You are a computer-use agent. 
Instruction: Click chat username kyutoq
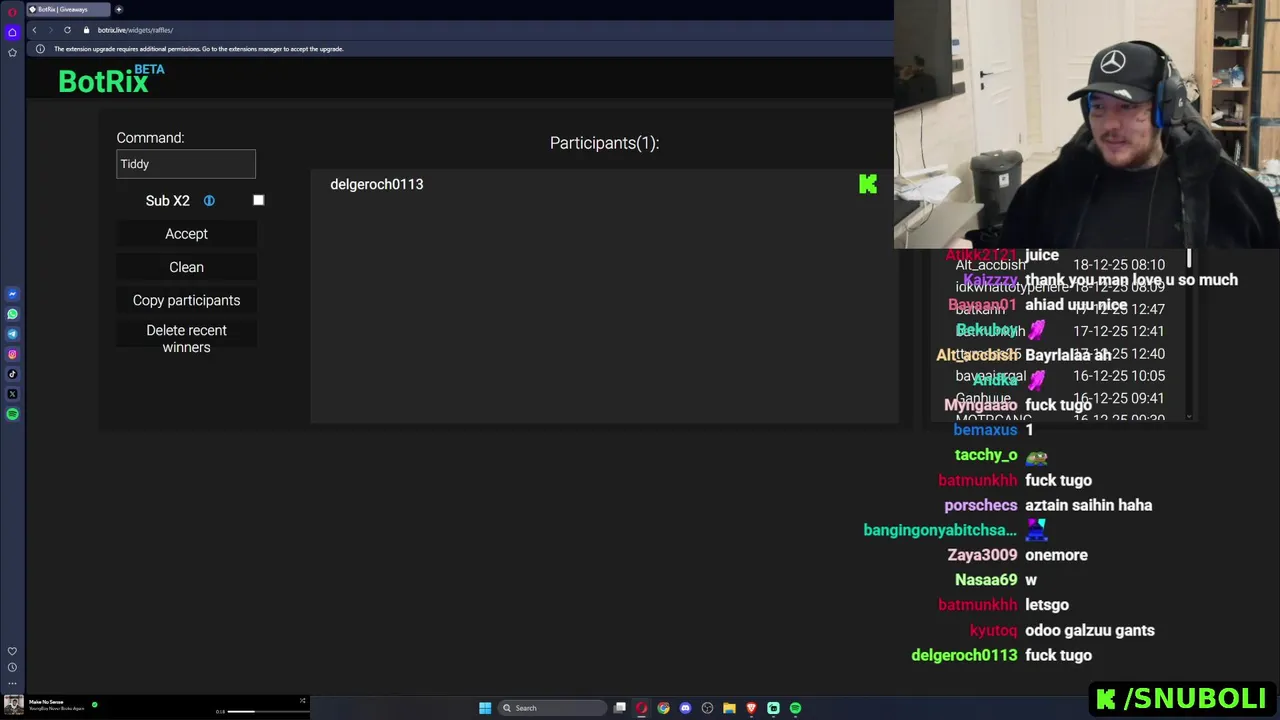[993, 630]
